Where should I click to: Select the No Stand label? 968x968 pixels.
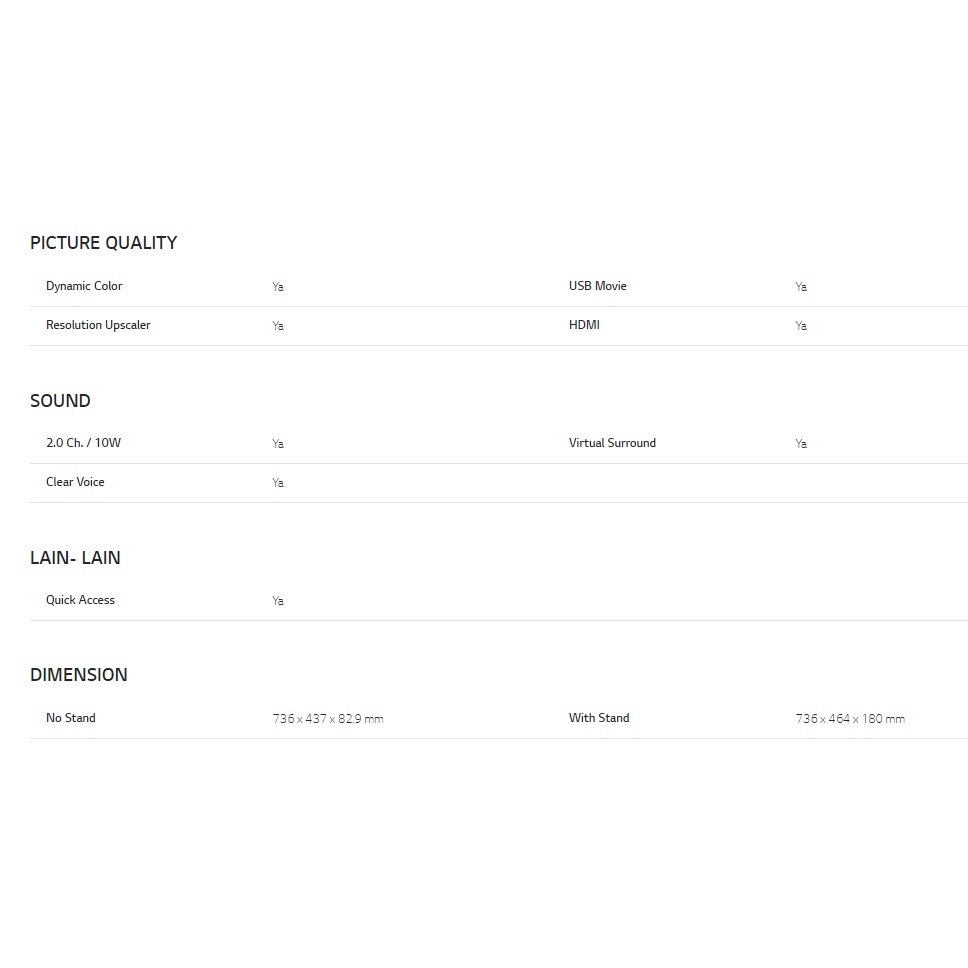71,718
